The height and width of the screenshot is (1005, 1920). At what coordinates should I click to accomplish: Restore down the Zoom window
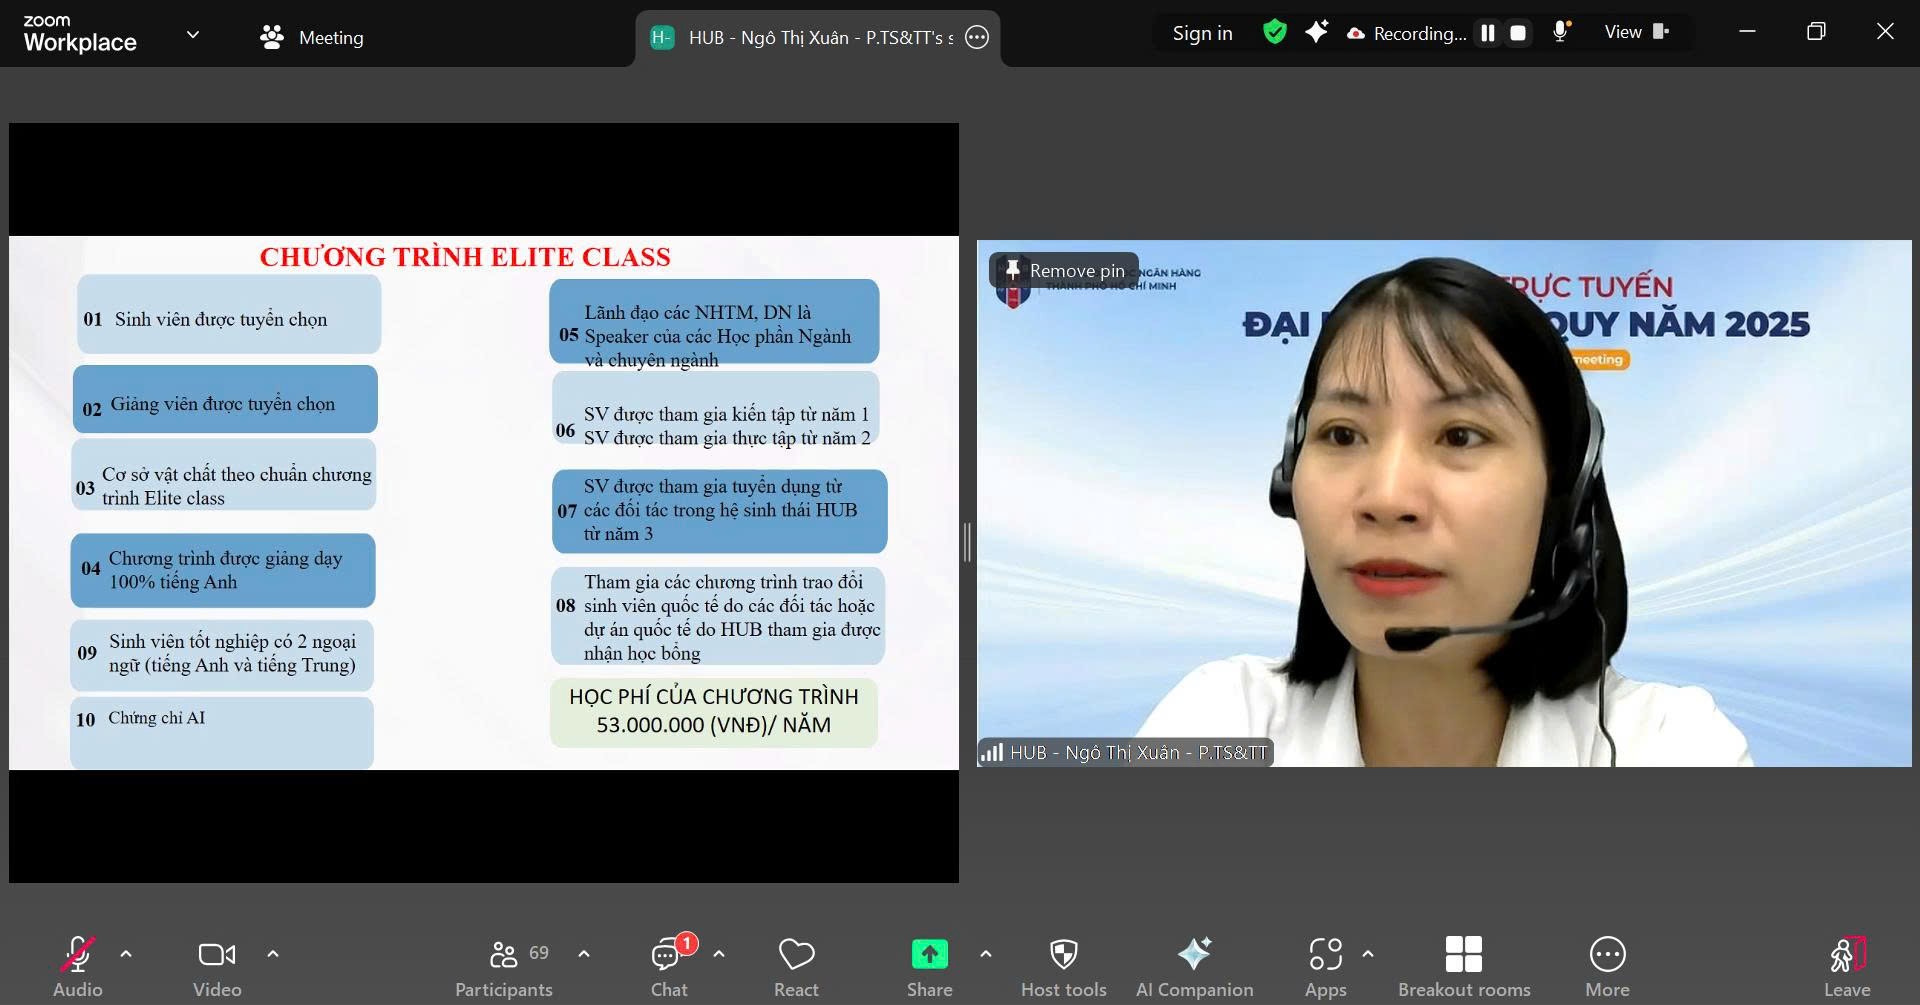coord(1816,31)
